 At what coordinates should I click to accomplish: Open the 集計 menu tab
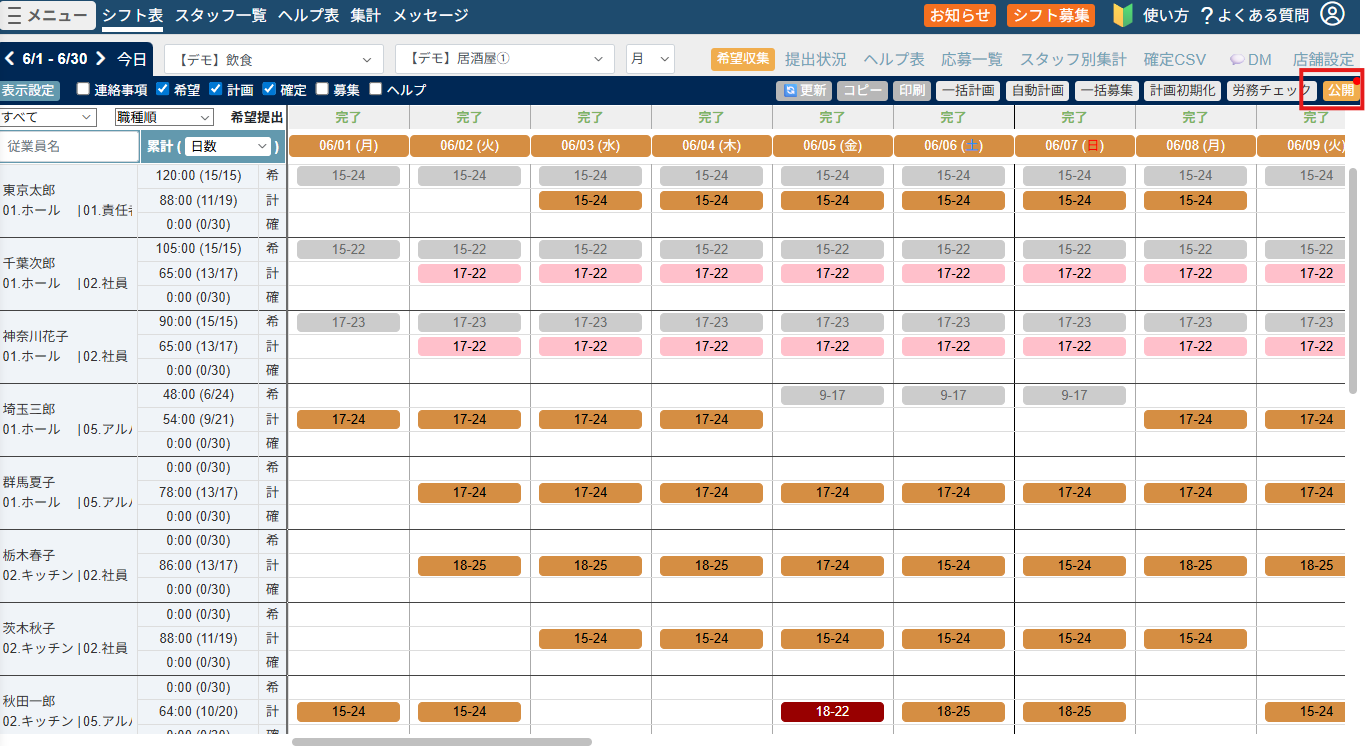coord(365,15)
